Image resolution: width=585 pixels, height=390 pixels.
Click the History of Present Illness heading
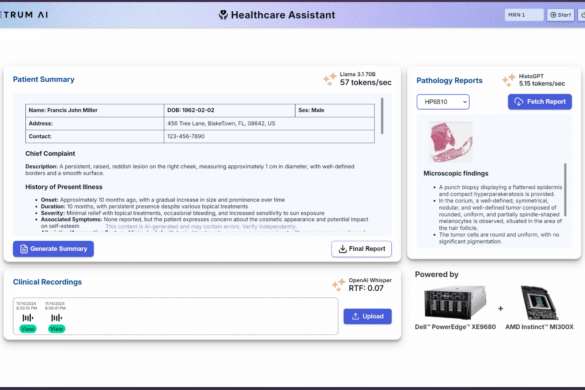64,187
